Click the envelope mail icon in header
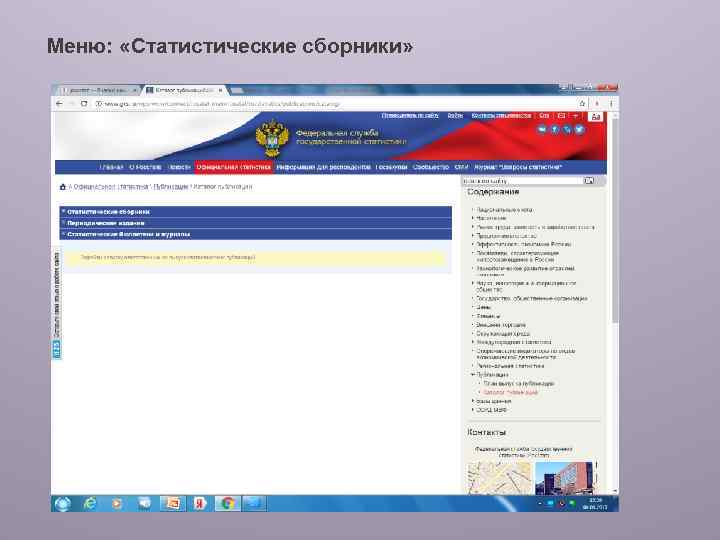 pos(561,116)
